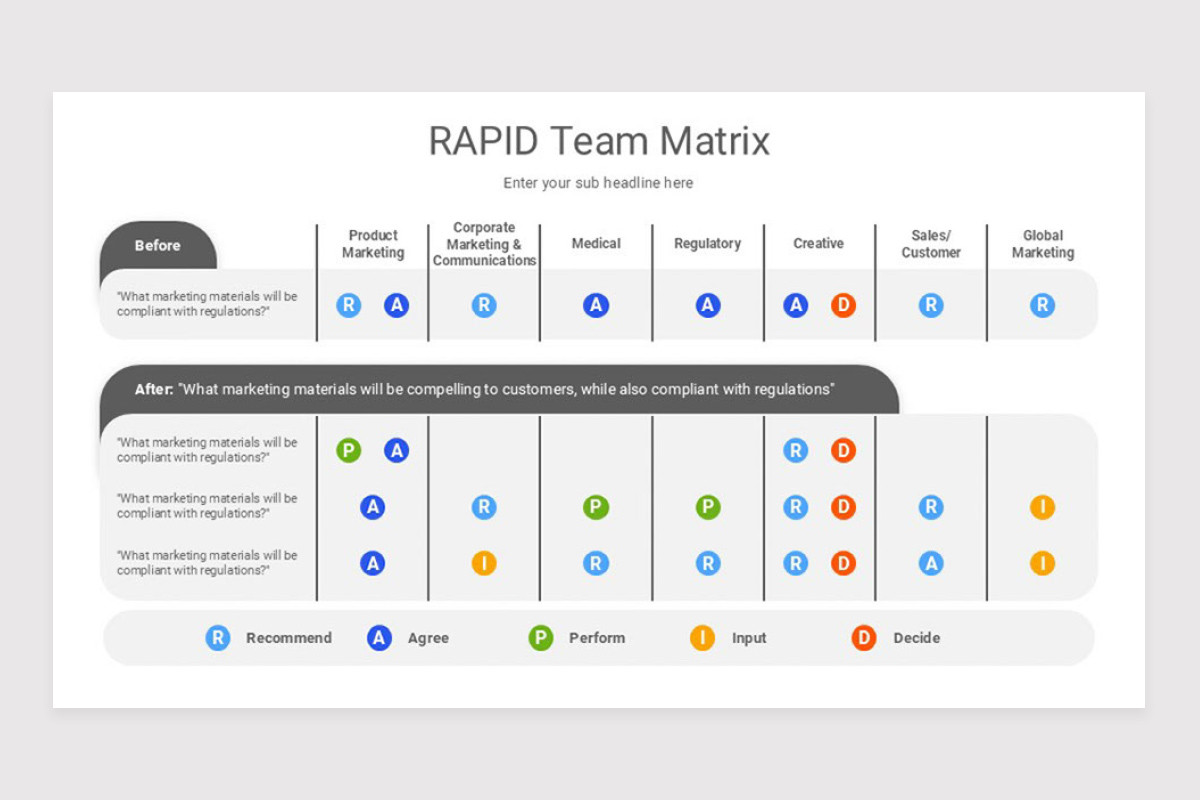This screenshot has height=800, width=1200.
Task: Click the R Recommend badge under Sales/Customer
Action: click(x=930, y=305)
